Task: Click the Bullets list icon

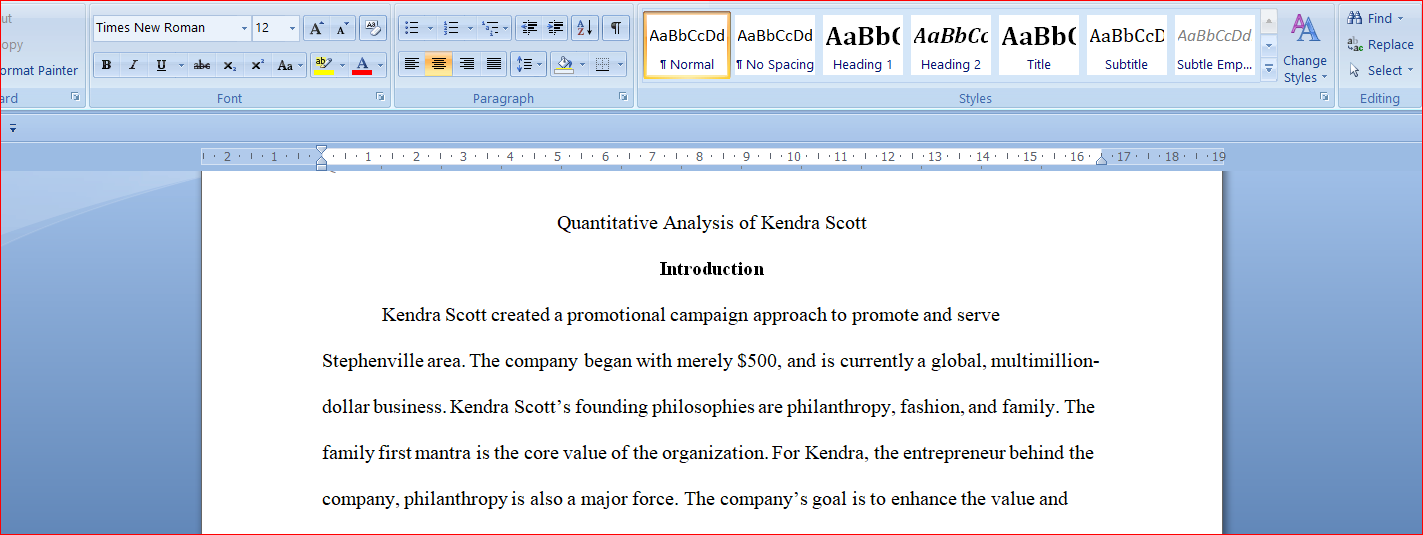Action: click(x=411, y=28)
